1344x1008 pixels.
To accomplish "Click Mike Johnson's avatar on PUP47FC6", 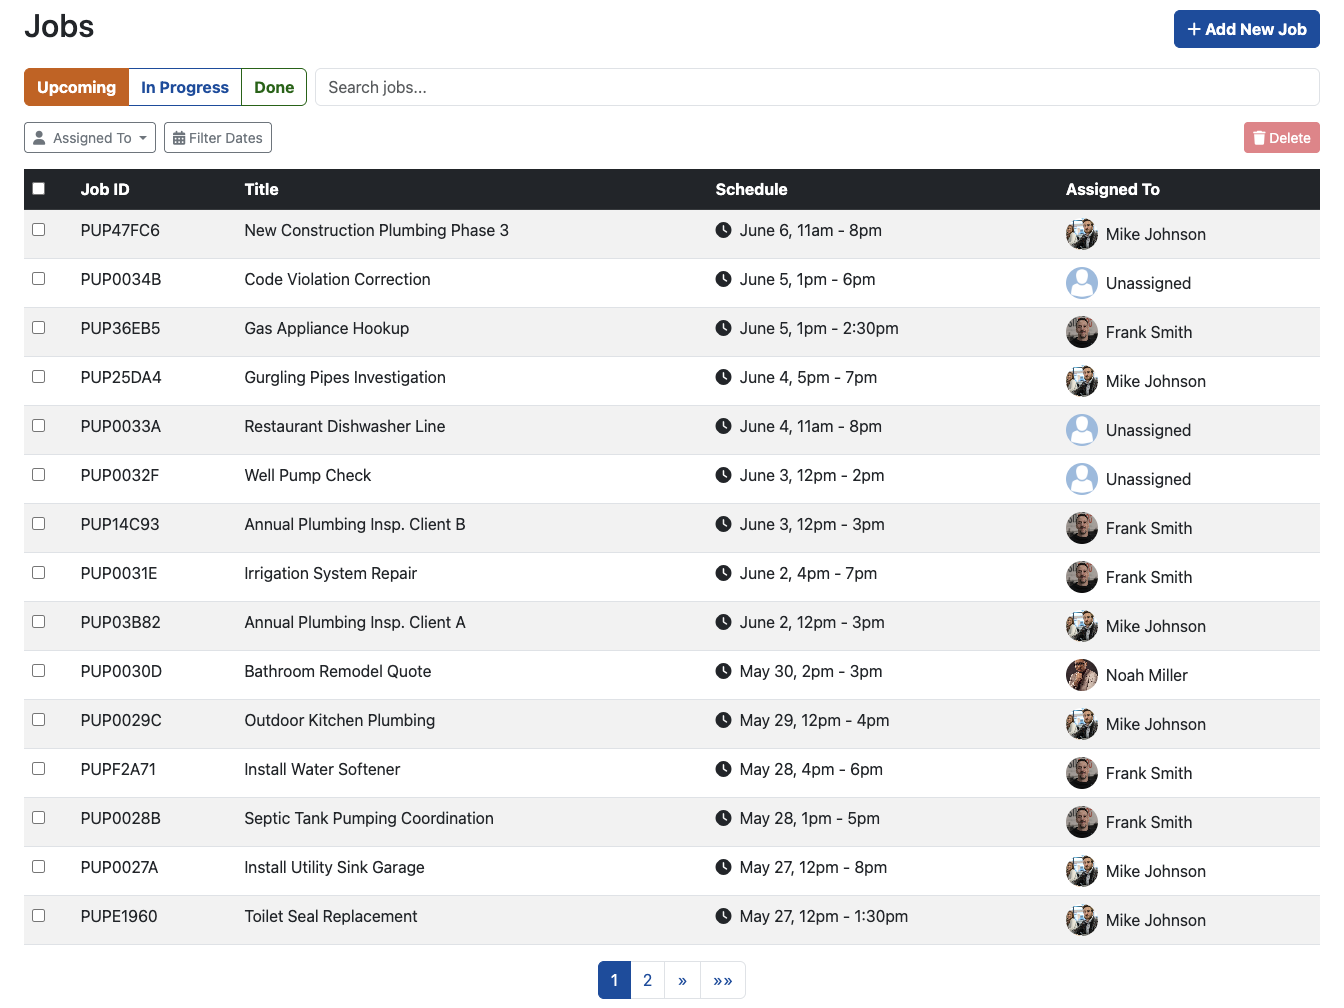I will pyautogui.click(x=1081, y=233).
